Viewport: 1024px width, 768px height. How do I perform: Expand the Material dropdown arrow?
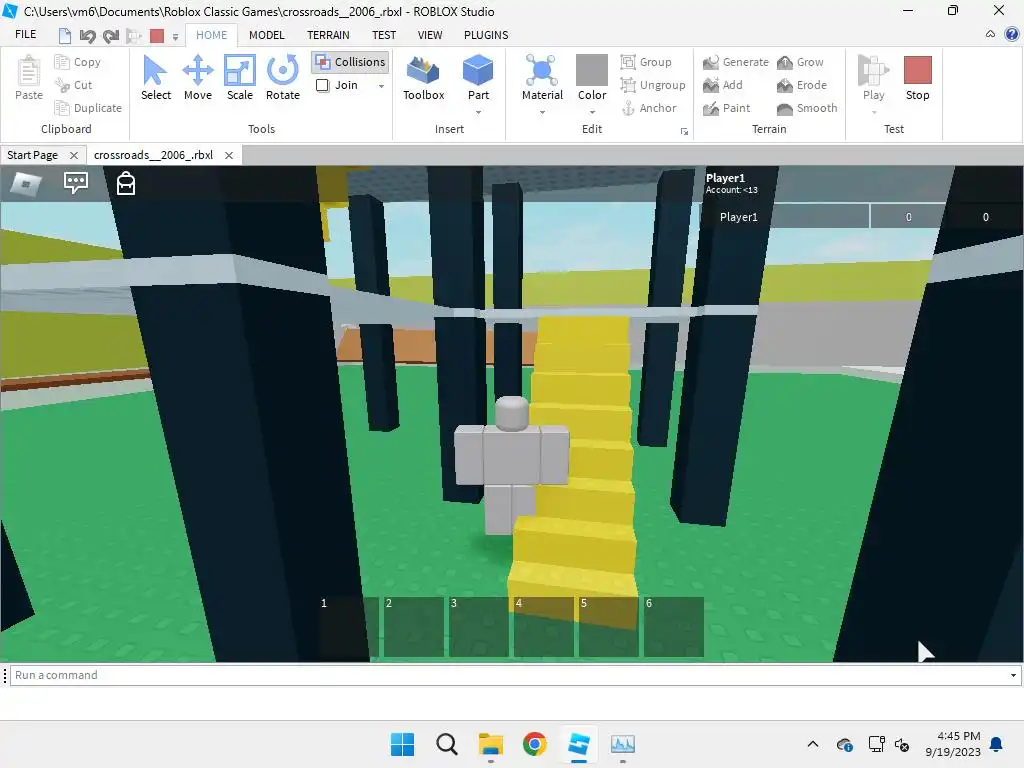[542, 112]
